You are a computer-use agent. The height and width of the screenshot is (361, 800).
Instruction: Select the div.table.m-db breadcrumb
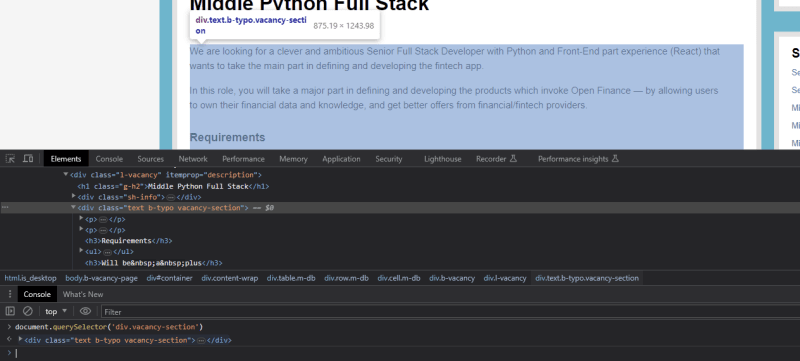point(291,278)
